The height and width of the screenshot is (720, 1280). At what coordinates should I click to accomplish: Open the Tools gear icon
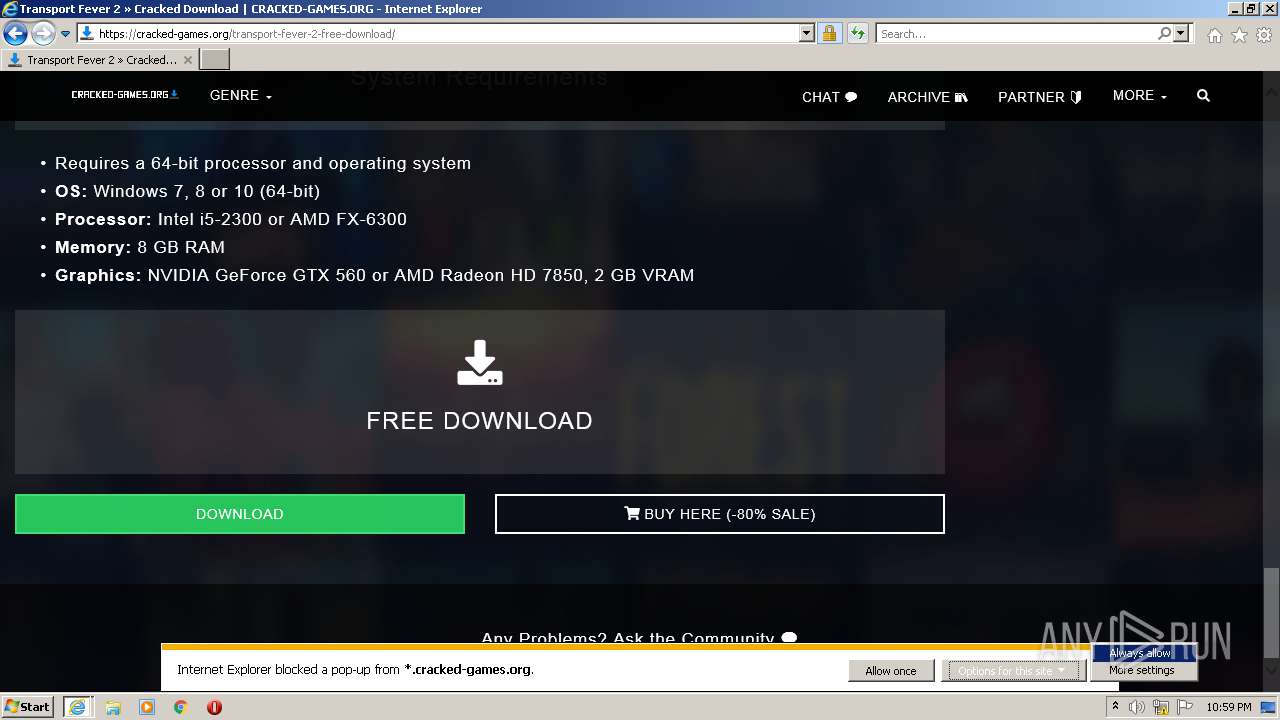[1264, 35]
